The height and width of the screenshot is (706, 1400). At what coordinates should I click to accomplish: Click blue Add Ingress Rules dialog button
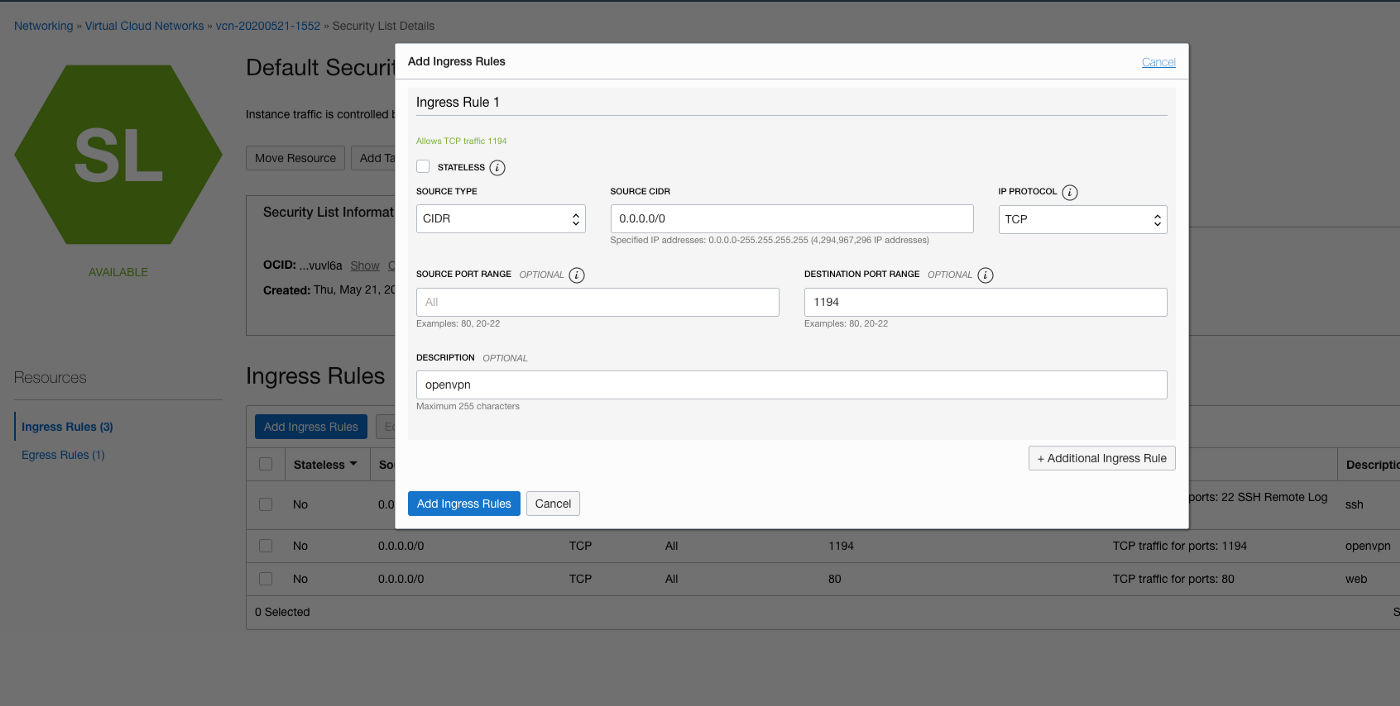click(464, 504)
